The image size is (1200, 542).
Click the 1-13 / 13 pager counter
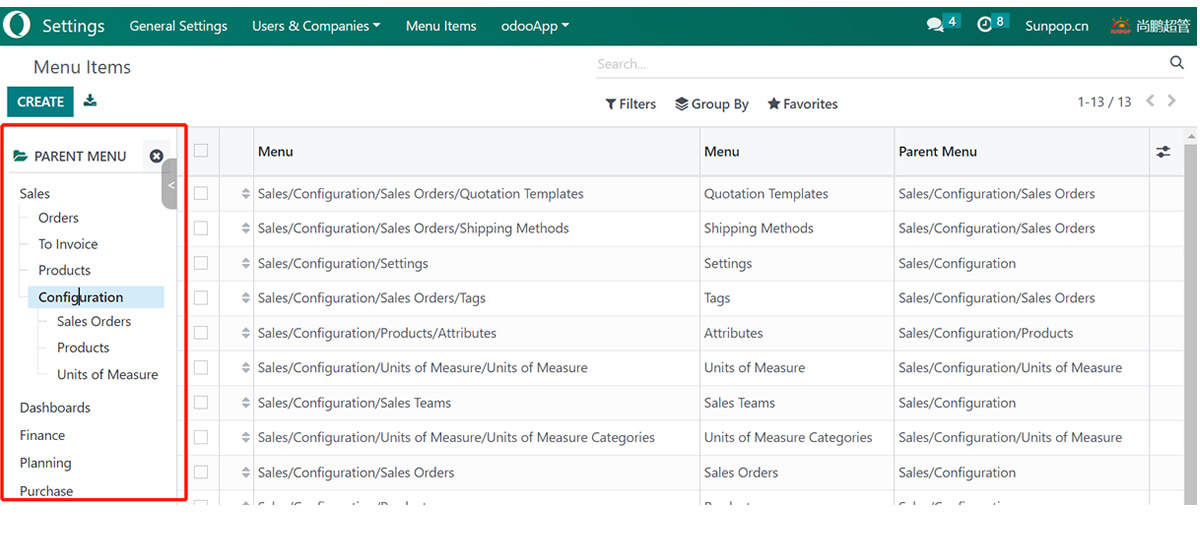(1104, 102)
